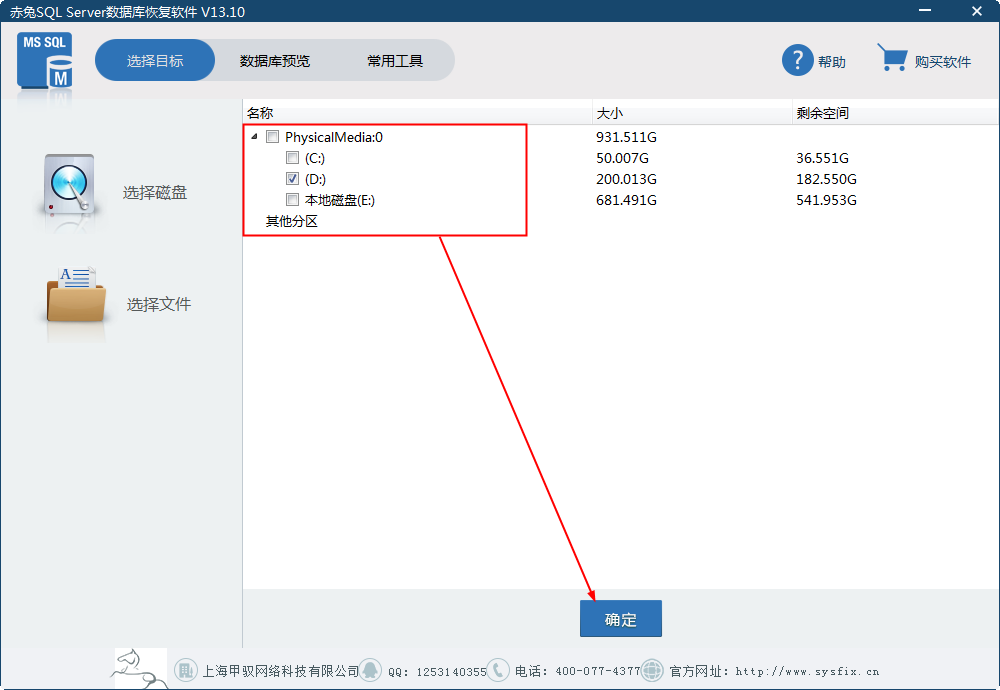Click the 36.551G free space value
1000x690 pixels.
click(822, 158)
